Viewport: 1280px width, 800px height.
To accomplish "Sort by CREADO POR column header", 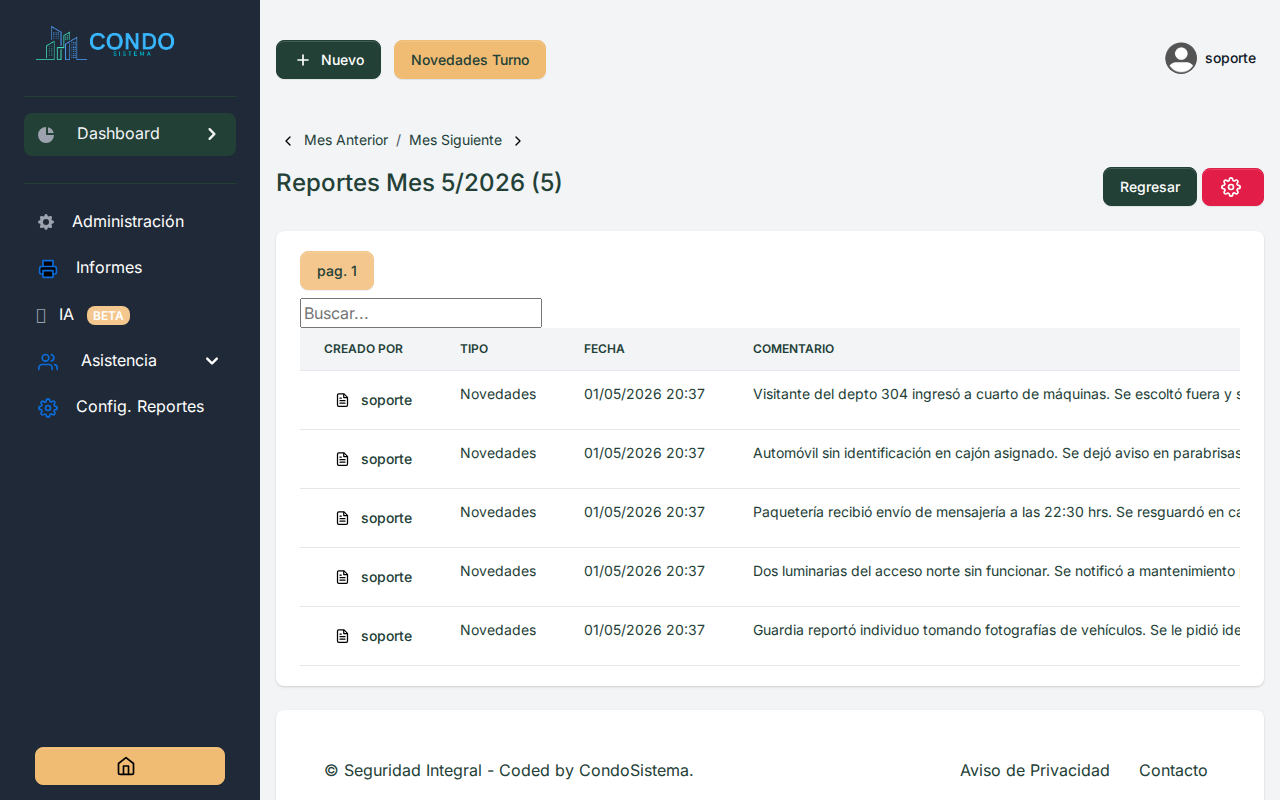I will point(364,349).
